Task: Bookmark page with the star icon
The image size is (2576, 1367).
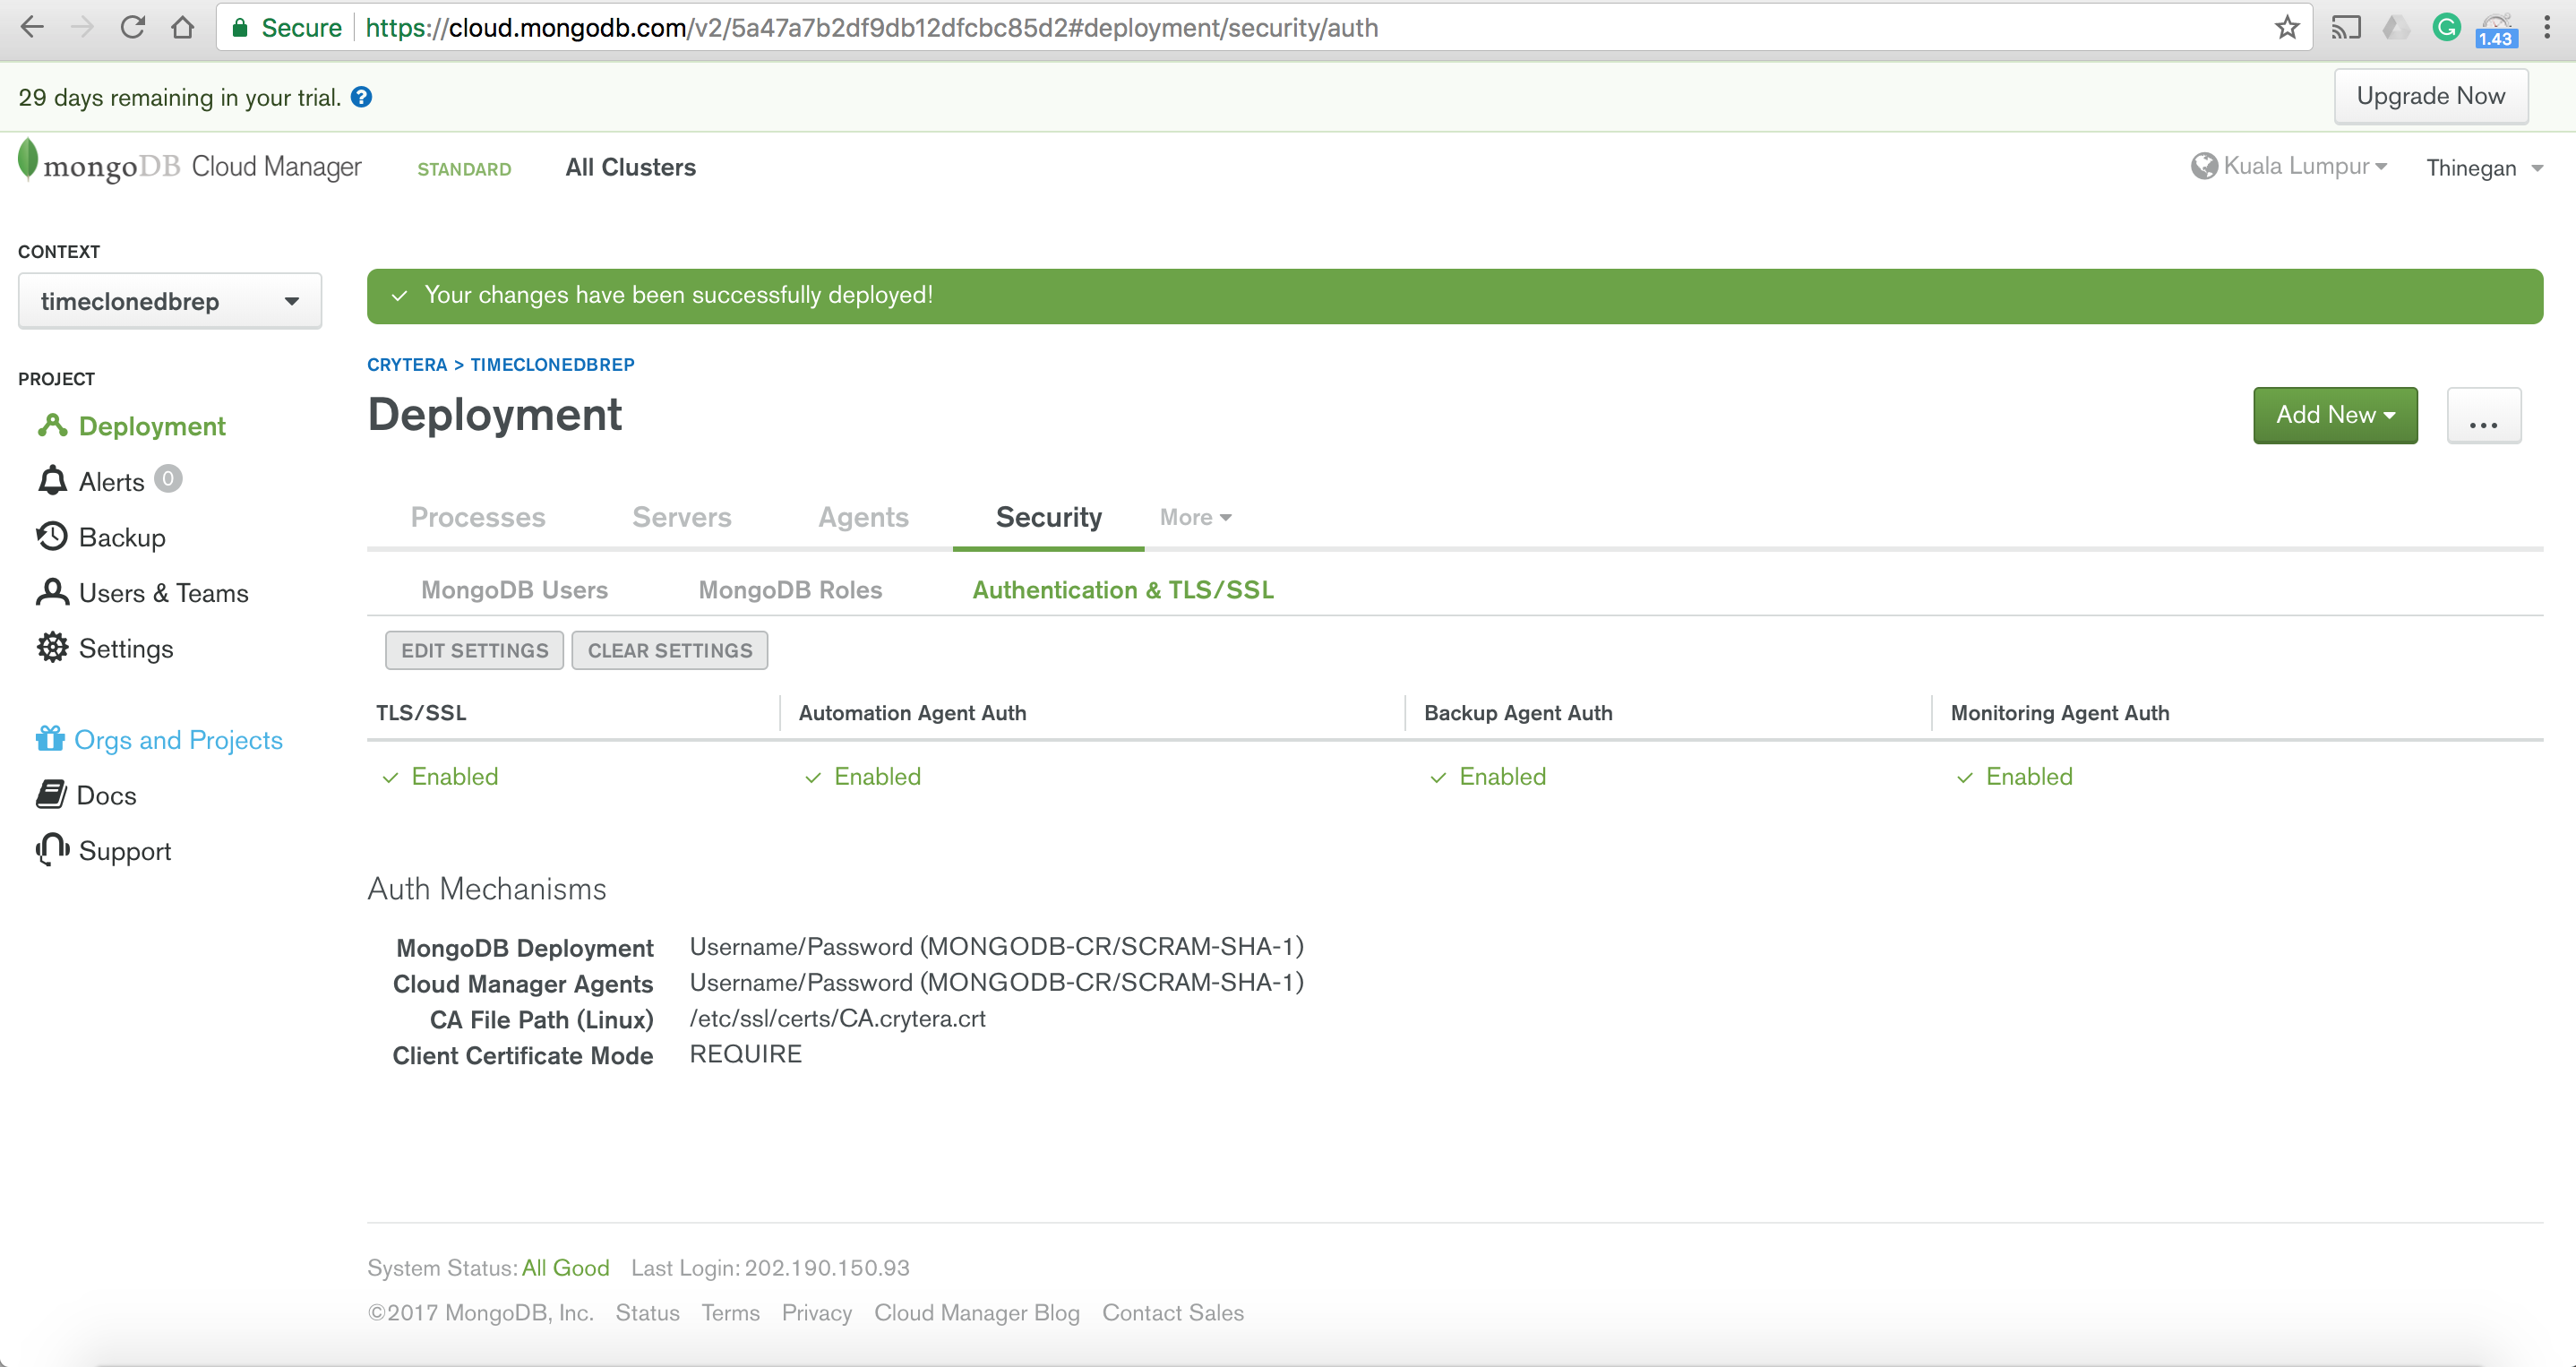Action: tap(2286, 27)
